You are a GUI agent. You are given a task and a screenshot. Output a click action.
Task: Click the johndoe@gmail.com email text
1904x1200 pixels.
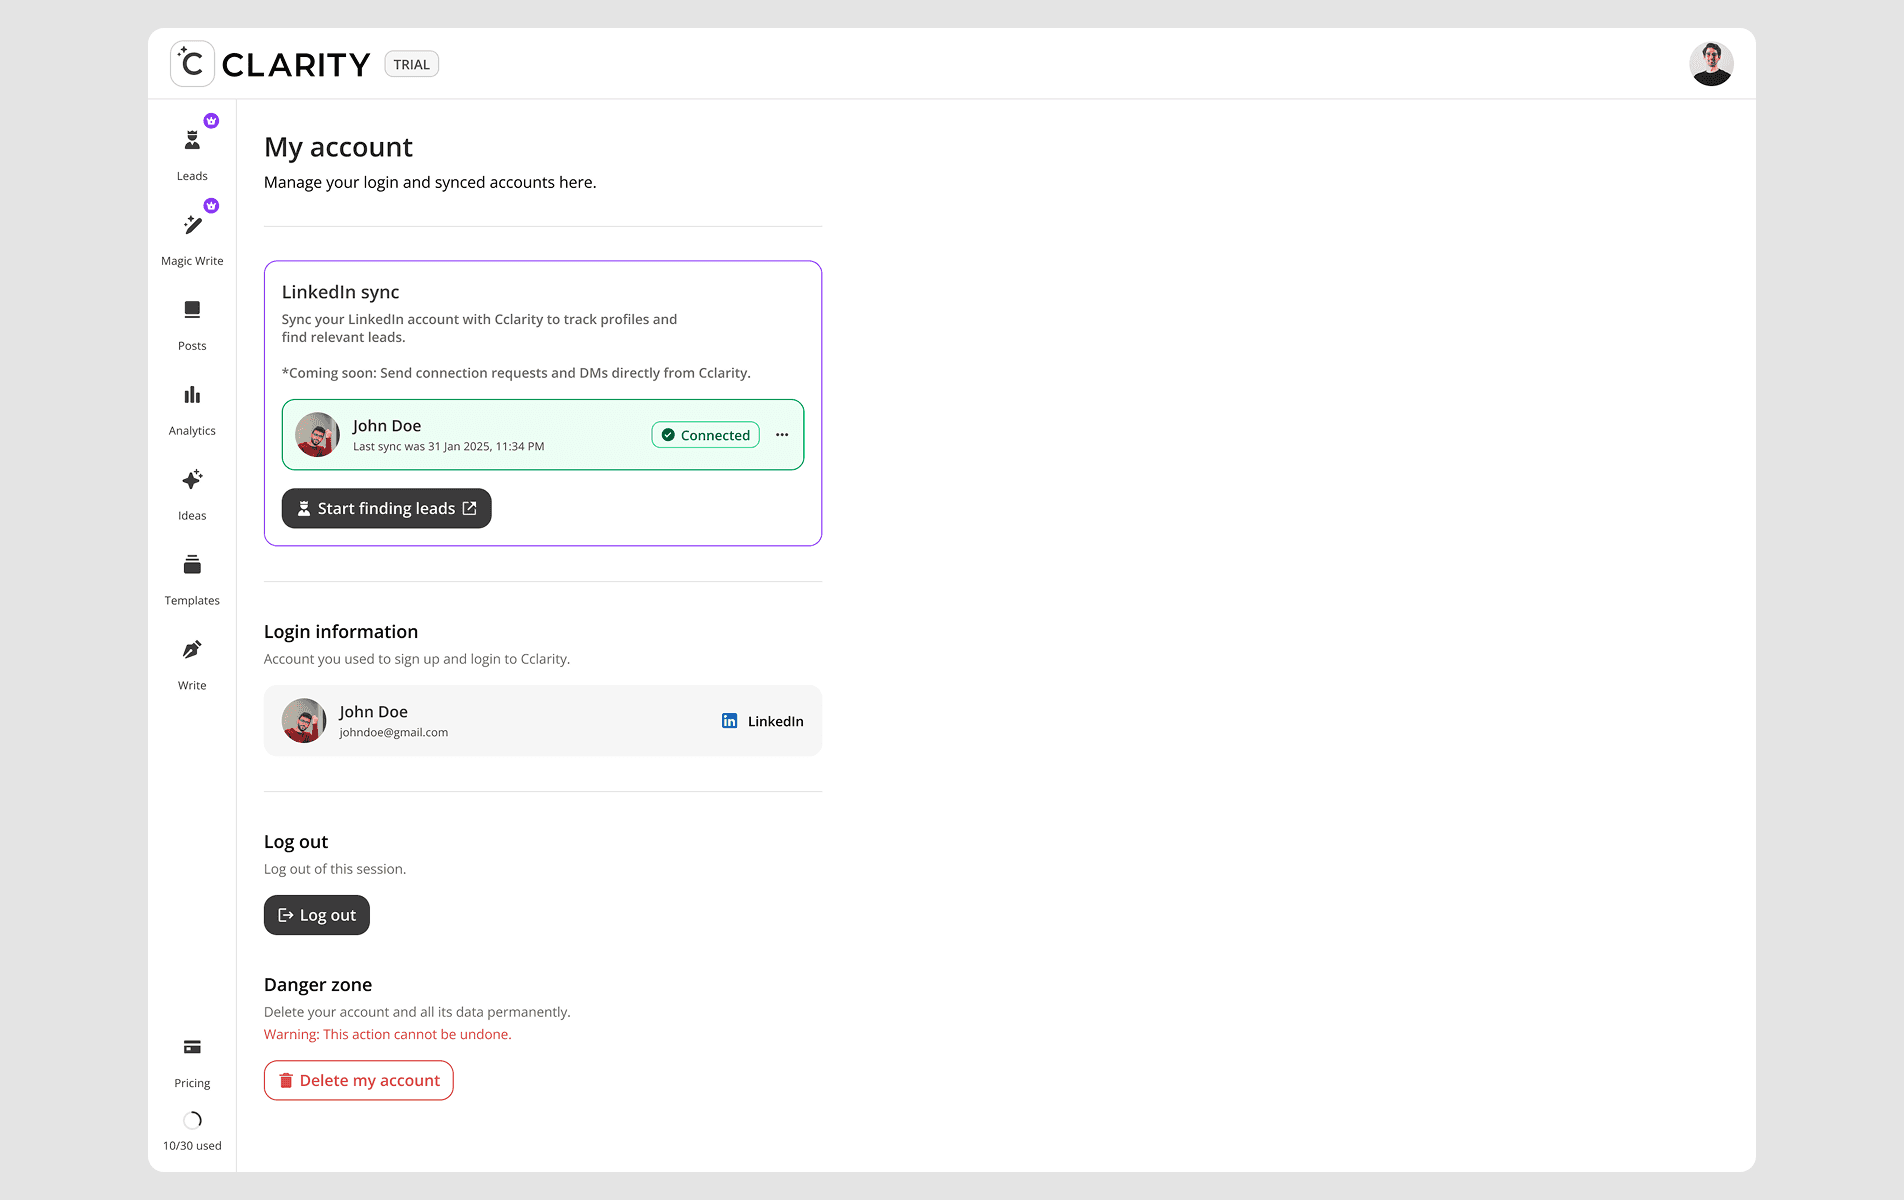point(393,732)
